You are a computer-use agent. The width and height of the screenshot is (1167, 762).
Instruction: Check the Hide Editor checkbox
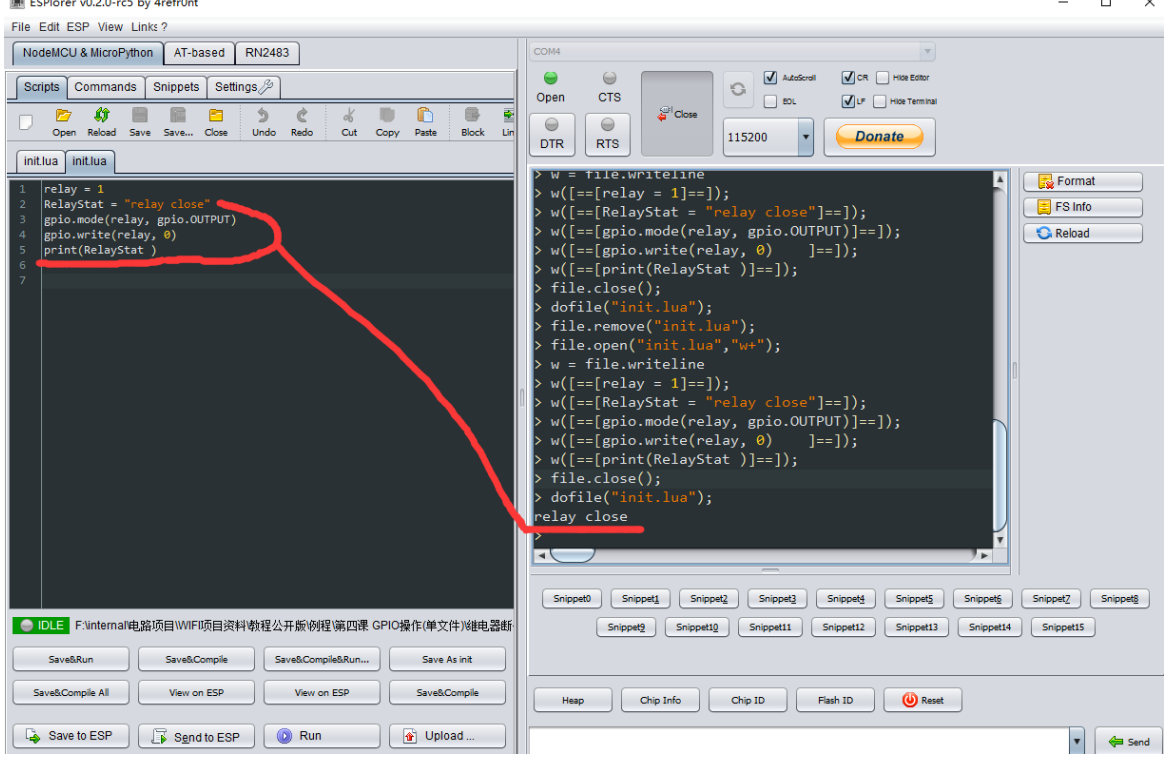[x=883, y=77]
